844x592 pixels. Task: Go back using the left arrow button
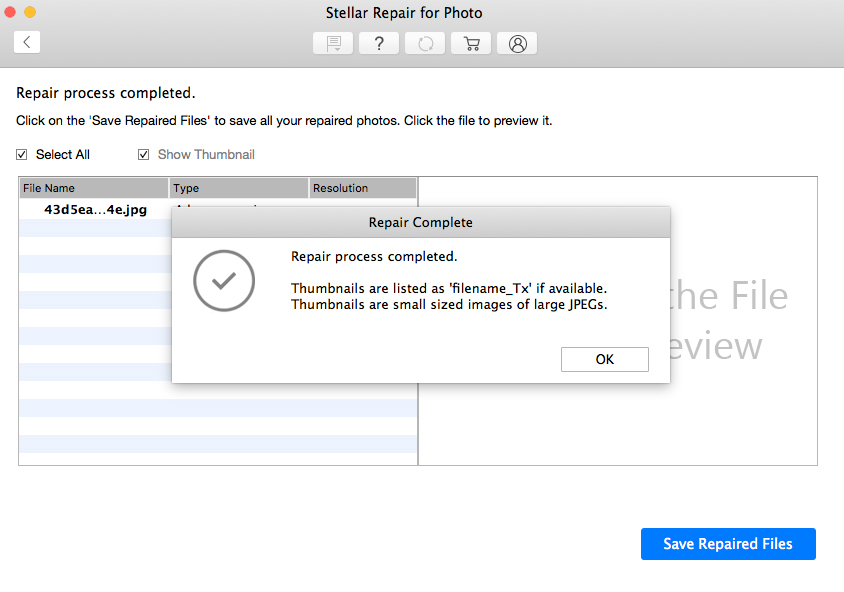point(27,42)
